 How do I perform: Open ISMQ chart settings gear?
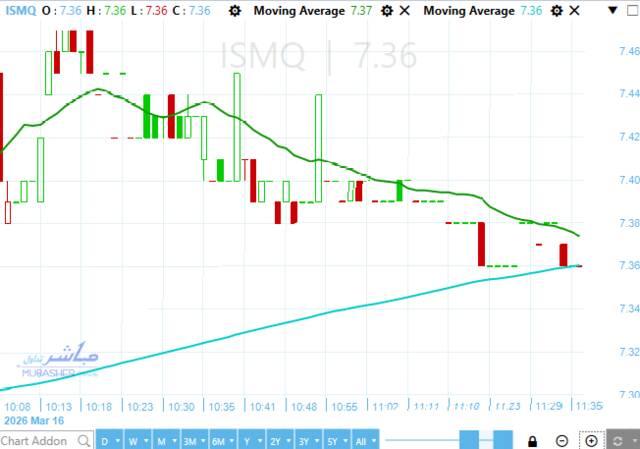pyautogui.click(x=234, y=10)
